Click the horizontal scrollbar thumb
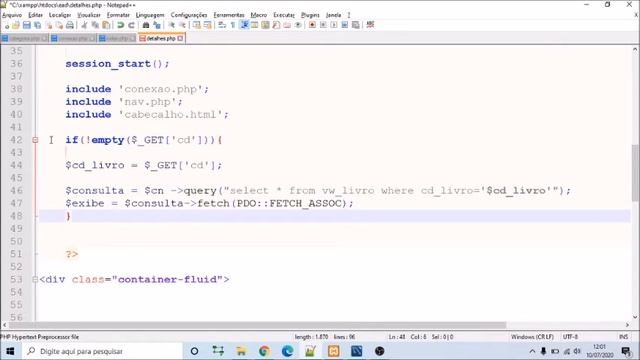Viewport: 640px width, 360px height. point(258,325)
